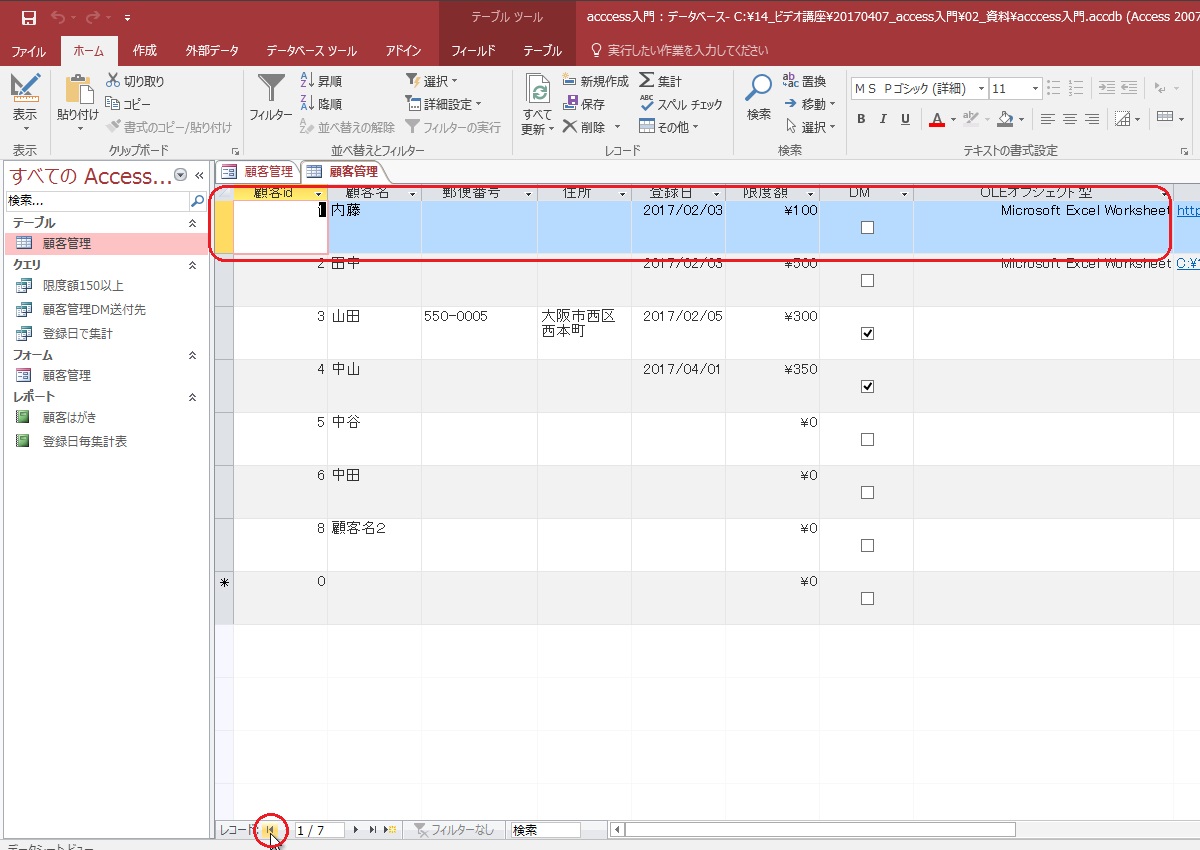
Task: Switch to 作成 ribbon tab
Action: coord(145,51)
